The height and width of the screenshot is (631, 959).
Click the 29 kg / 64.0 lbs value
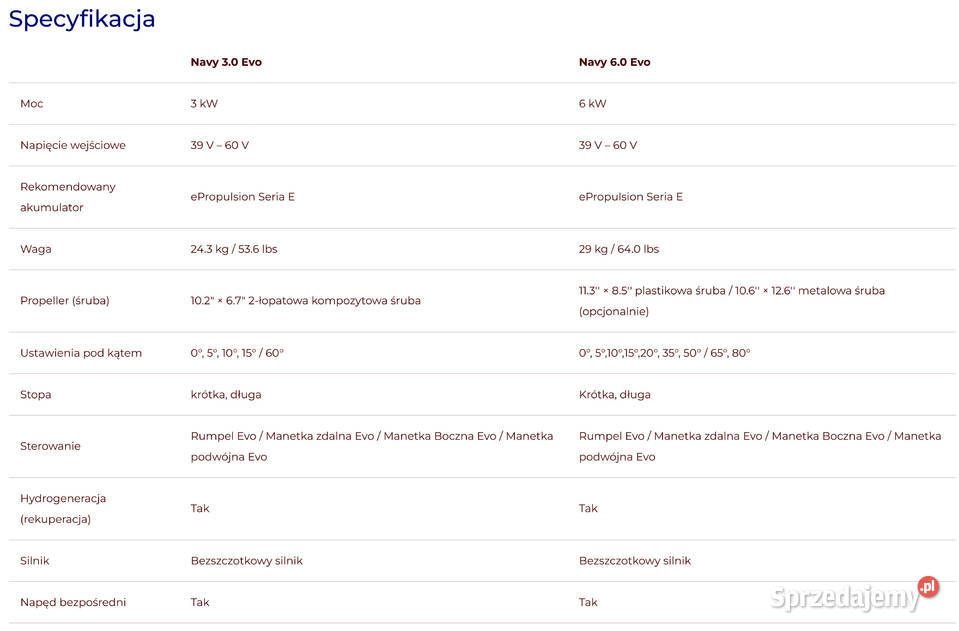coord(618,249)
